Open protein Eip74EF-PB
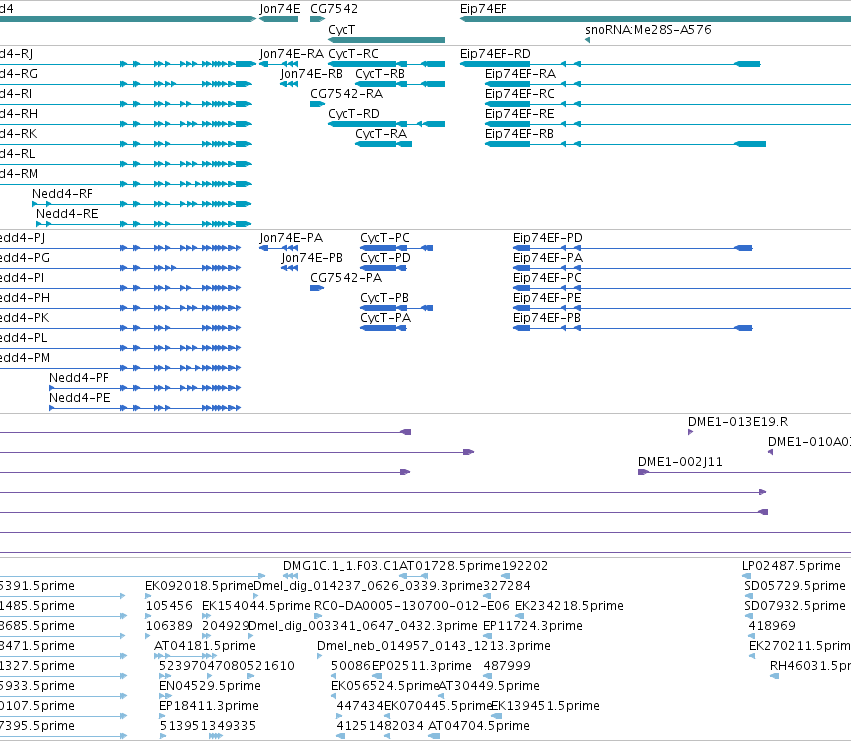 pos(547,318)
